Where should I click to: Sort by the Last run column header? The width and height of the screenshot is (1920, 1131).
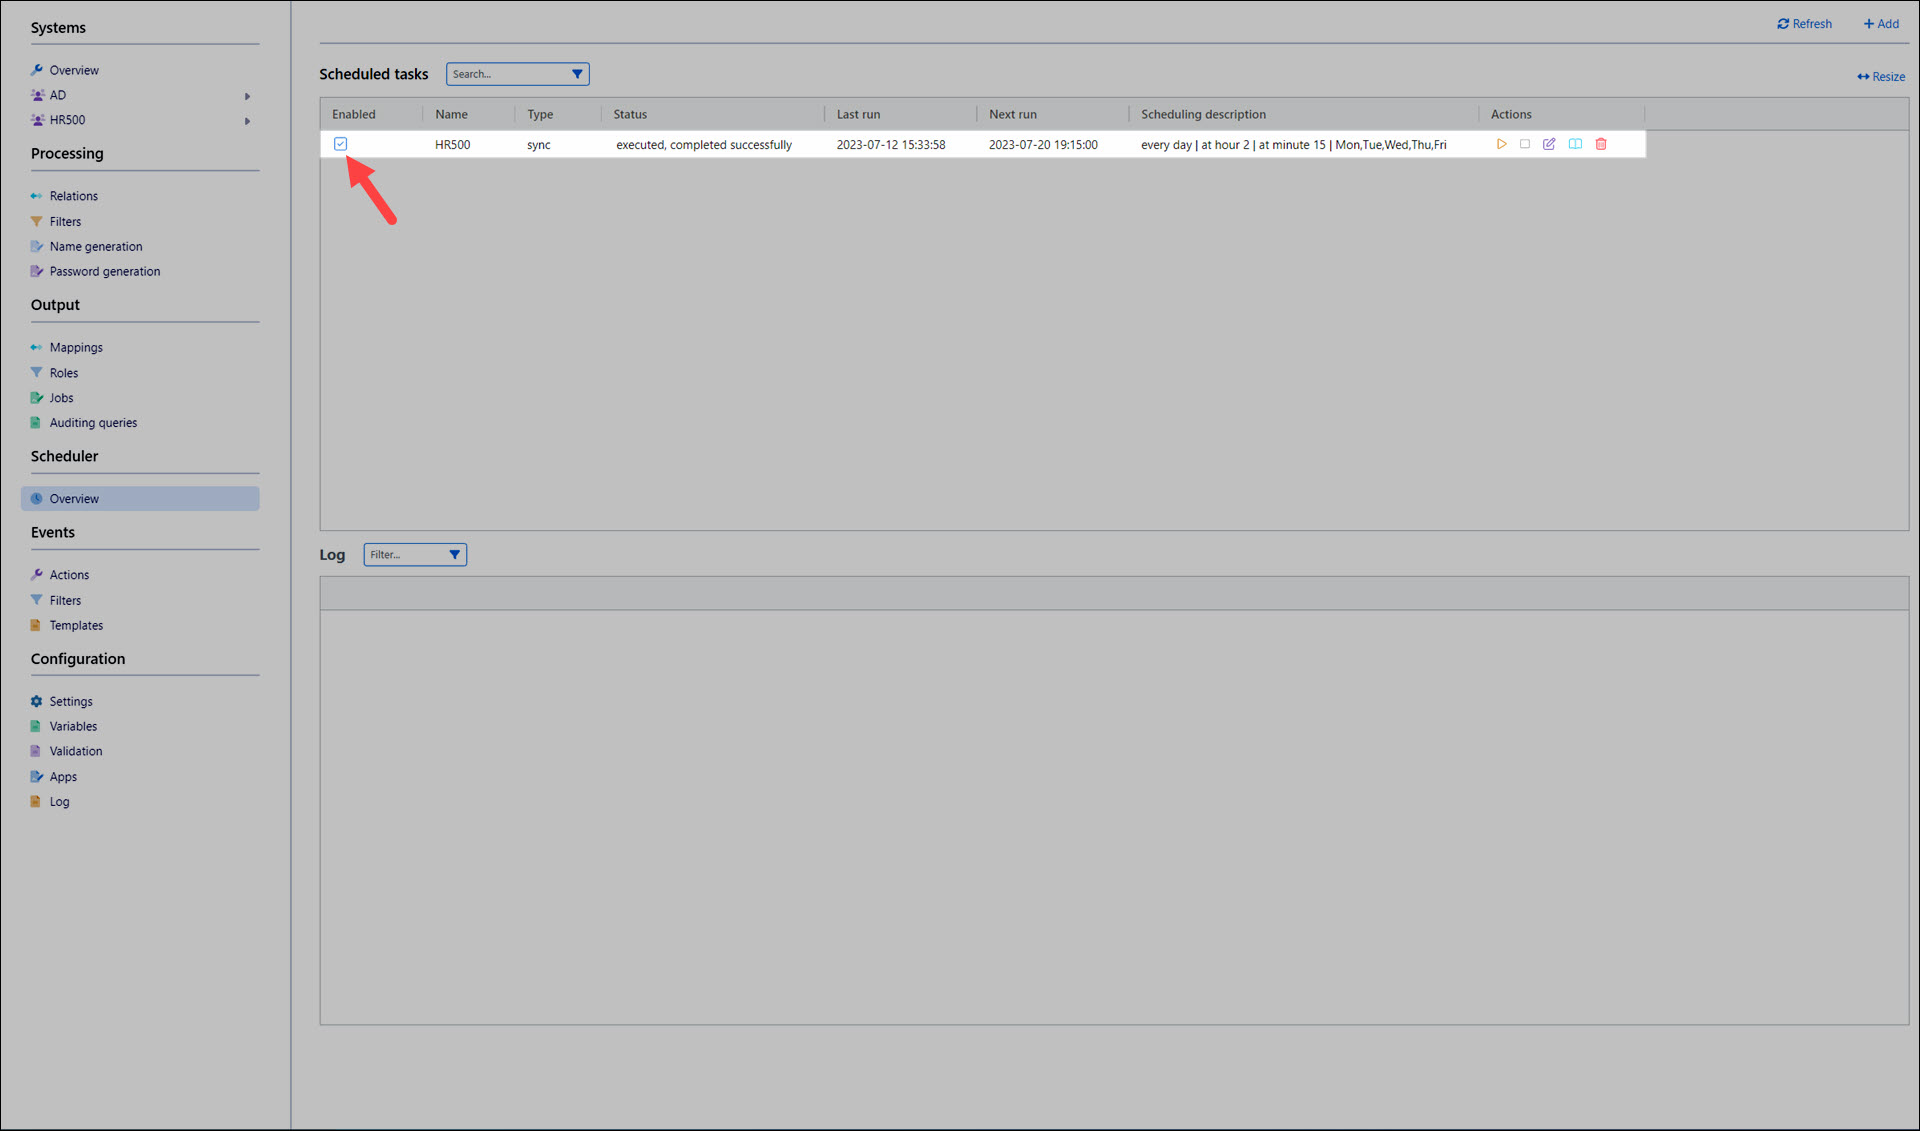point(858,114)
